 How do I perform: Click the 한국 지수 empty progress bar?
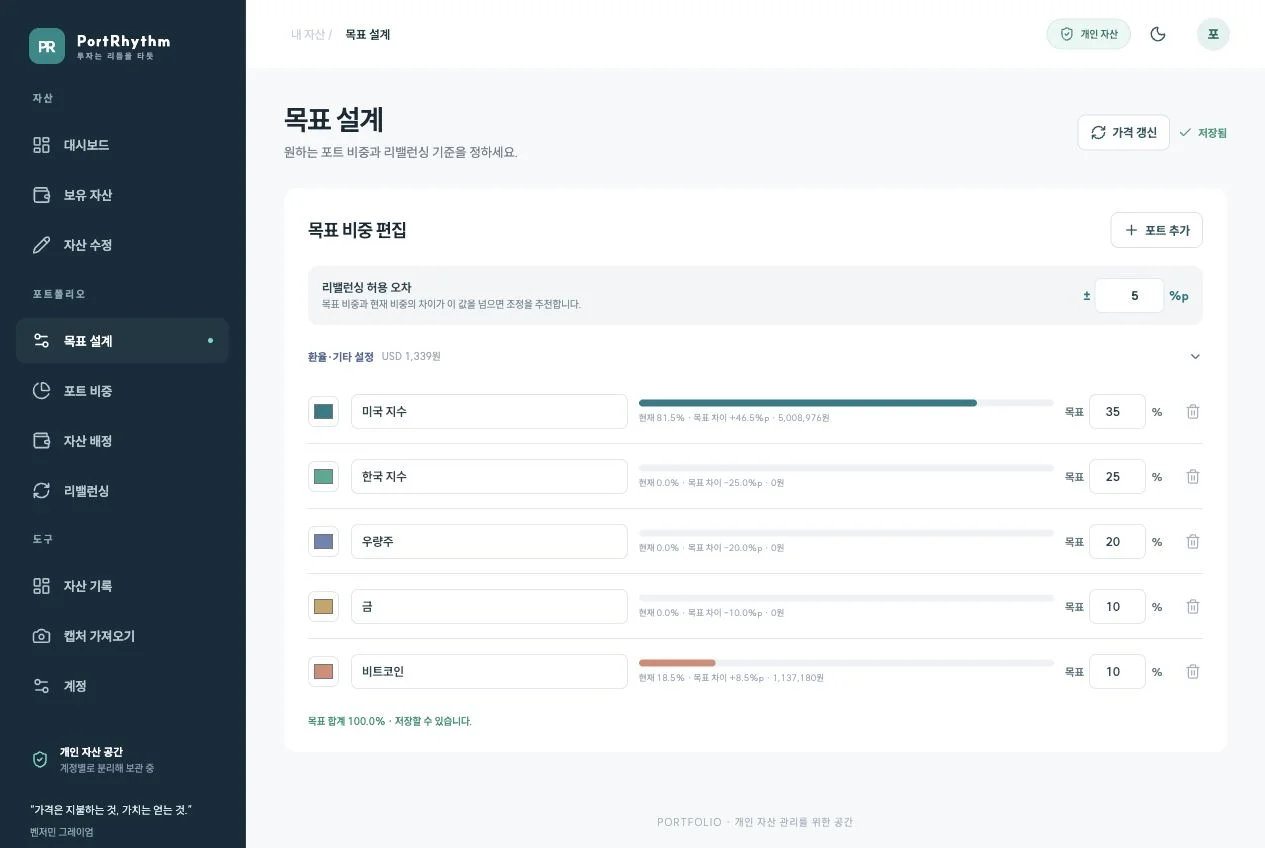[x=846, y=468]
